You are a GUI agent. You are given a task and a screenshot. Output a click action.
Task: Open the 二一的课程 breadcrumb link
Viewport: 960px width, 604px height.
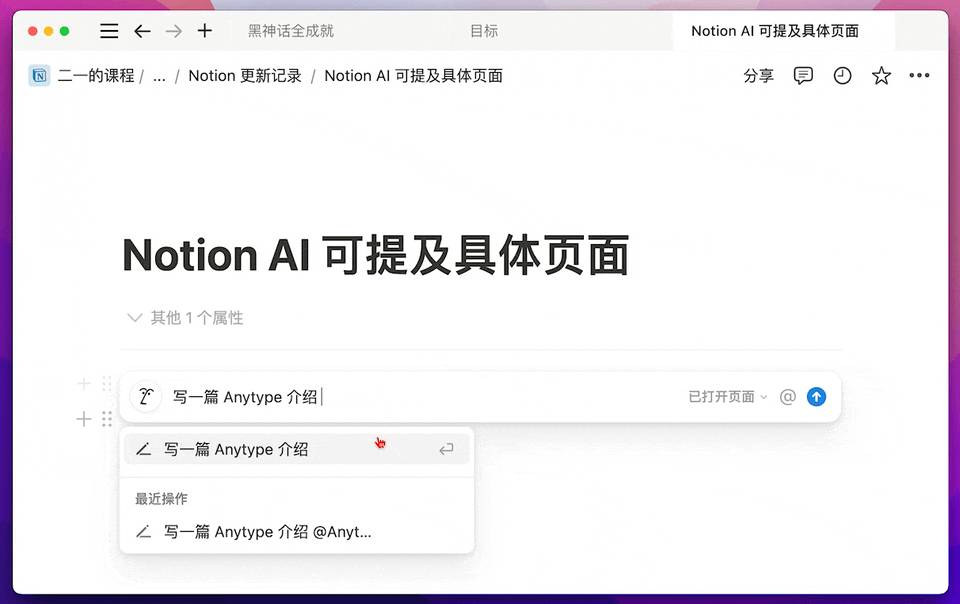click(96, 76)
